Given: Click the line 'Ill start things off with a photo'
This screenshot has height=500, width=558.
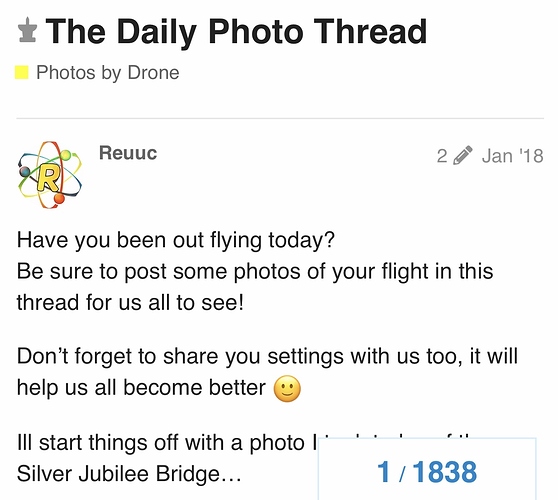Looking at the screenshot, I should 166,443.
